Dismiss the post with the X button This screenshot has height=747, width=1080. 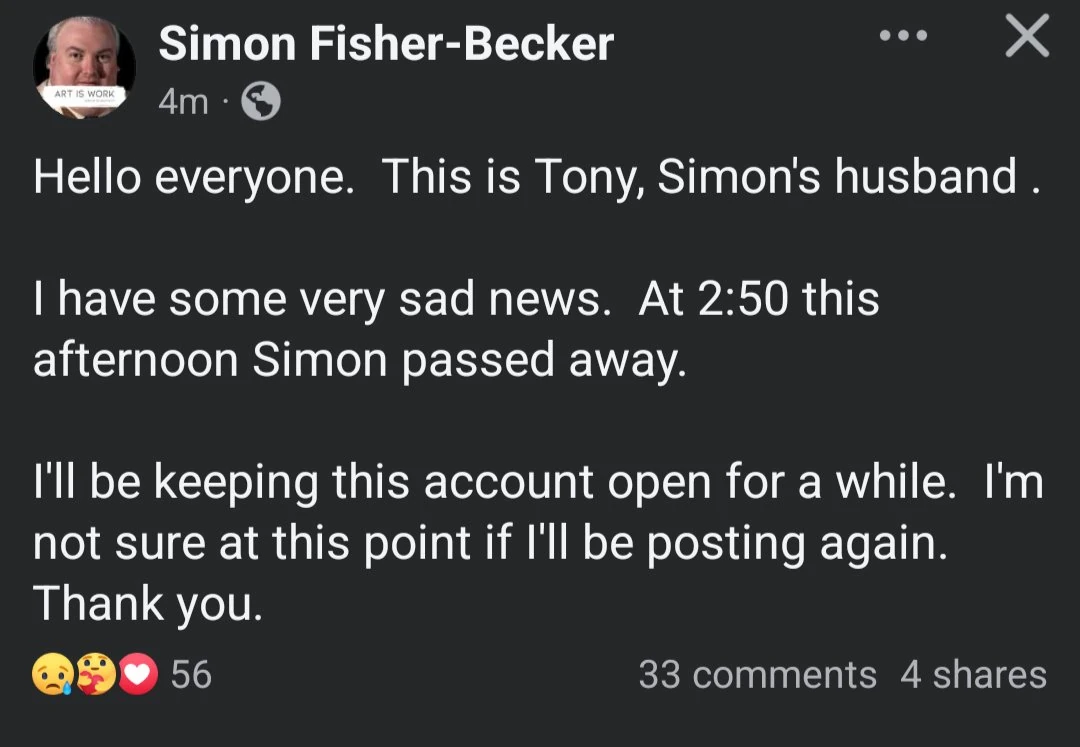(1026, 36)
